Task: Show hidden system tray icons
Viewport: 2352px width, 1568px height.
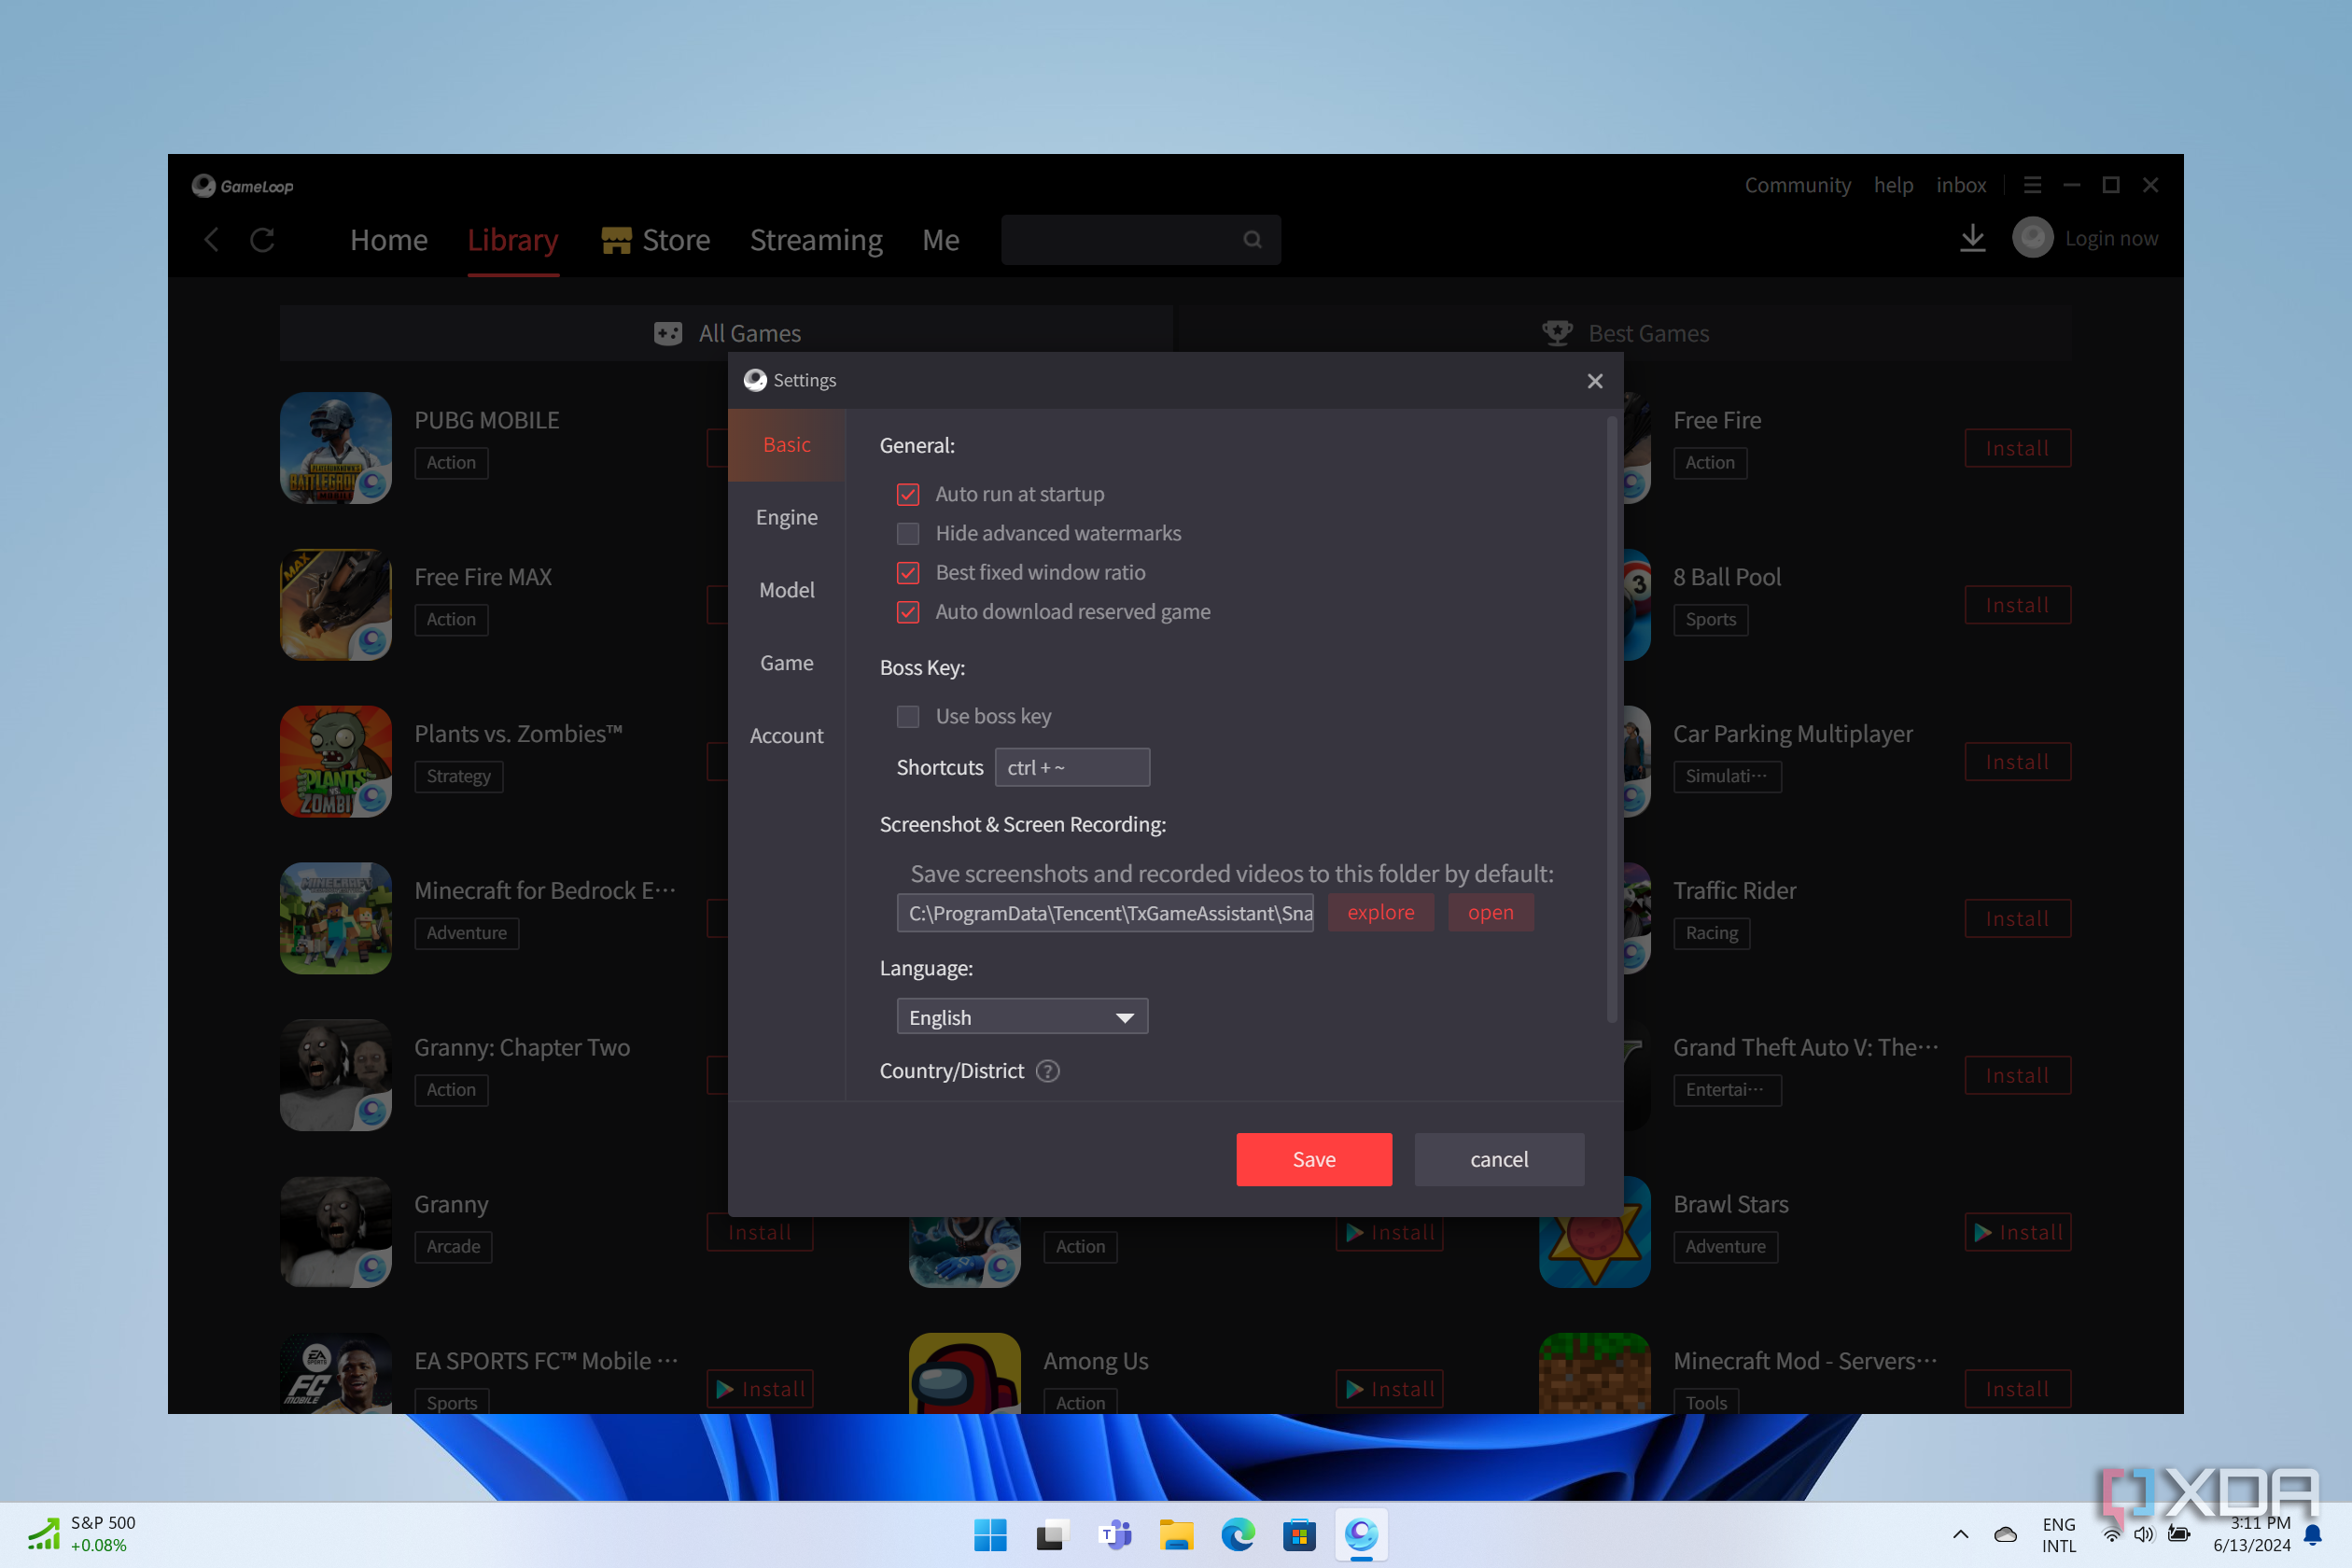Action: 1960,1535
